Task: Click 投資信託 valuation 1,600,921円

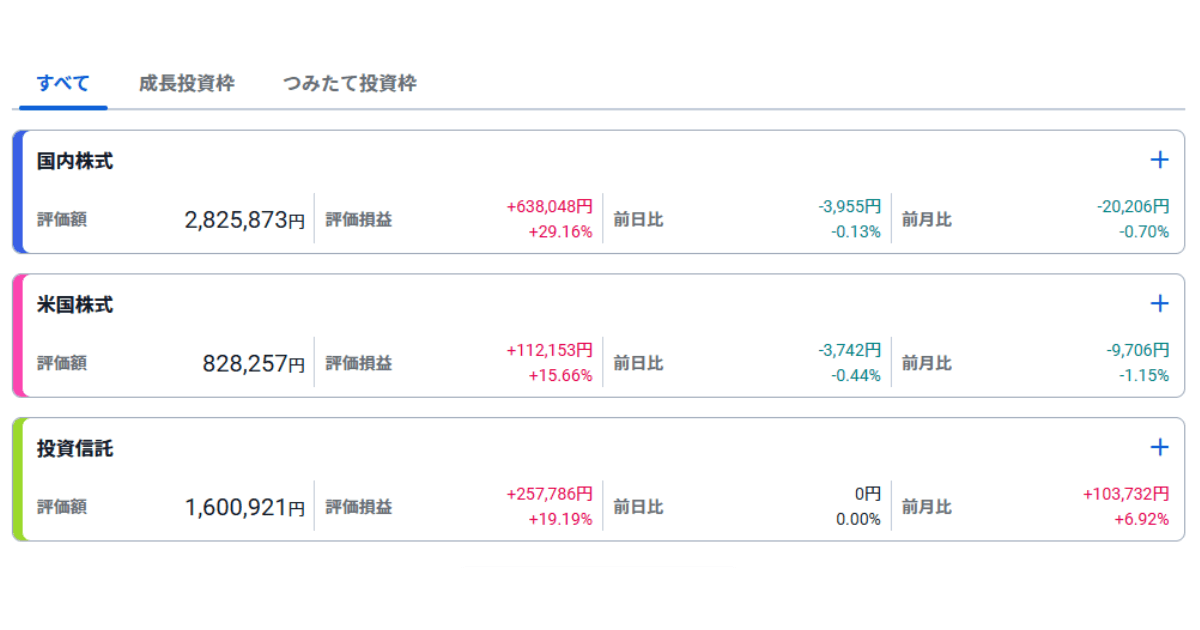Action: point(244,508)
